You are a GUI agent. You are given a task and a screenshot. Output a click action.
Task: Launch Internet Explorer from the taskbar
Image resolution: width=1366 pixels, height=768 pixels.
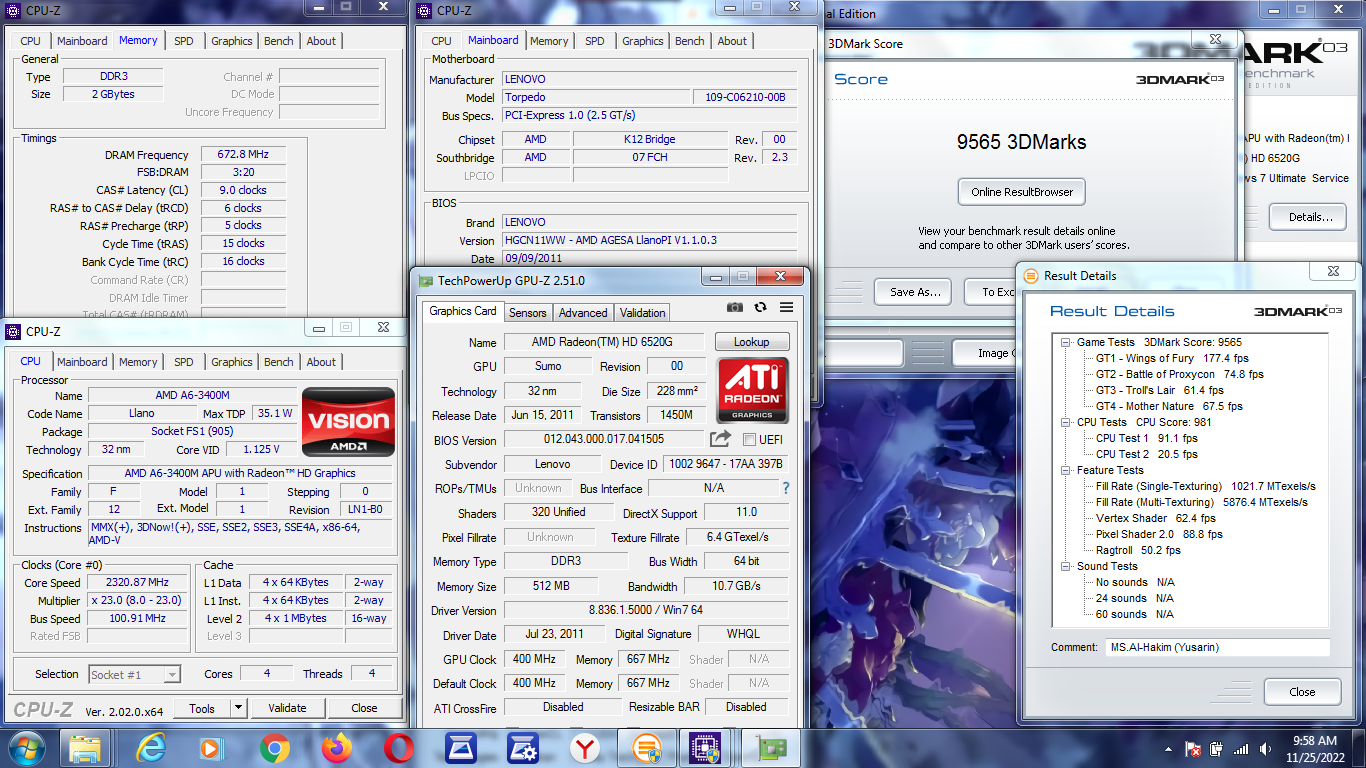coord(152,748)
